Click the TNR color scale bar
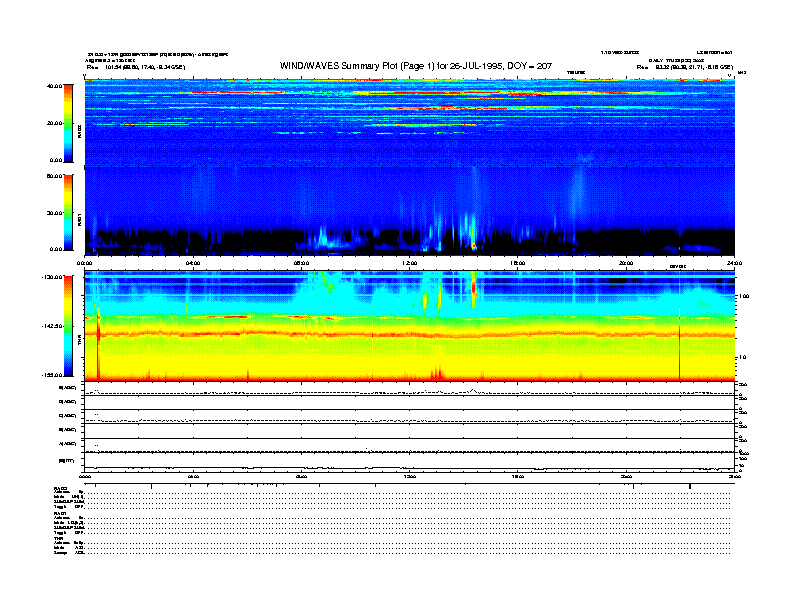The height and width of the screenshot is (612, 792). [x=68, y=326]
